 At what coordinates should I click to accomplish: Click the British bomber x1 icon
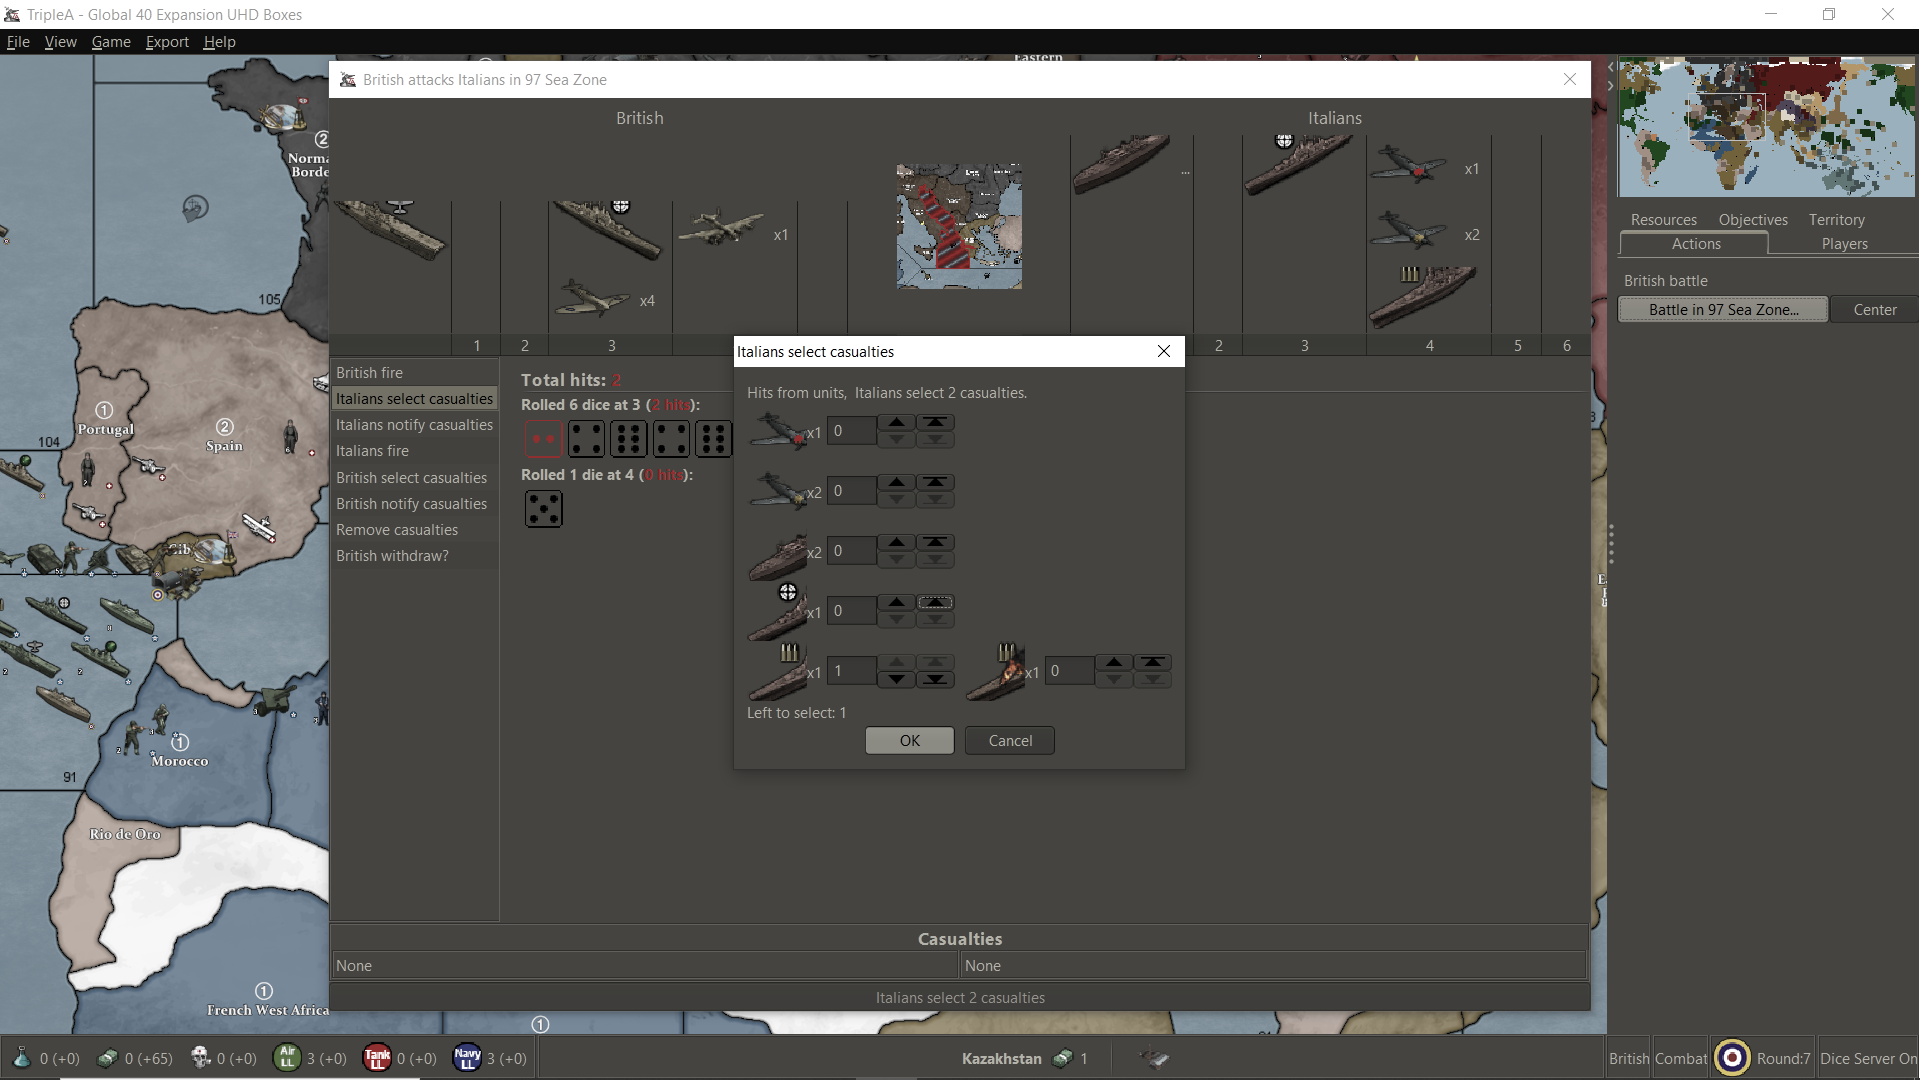click(x=721, y=229)
